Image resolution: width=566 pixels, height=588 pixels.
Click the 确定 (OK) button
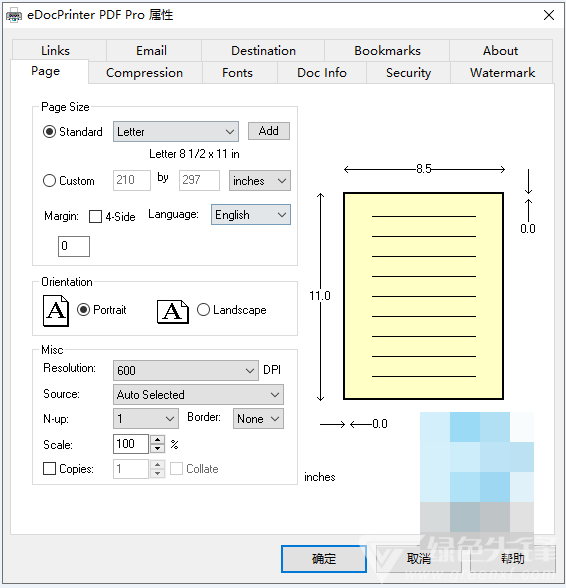324,559
